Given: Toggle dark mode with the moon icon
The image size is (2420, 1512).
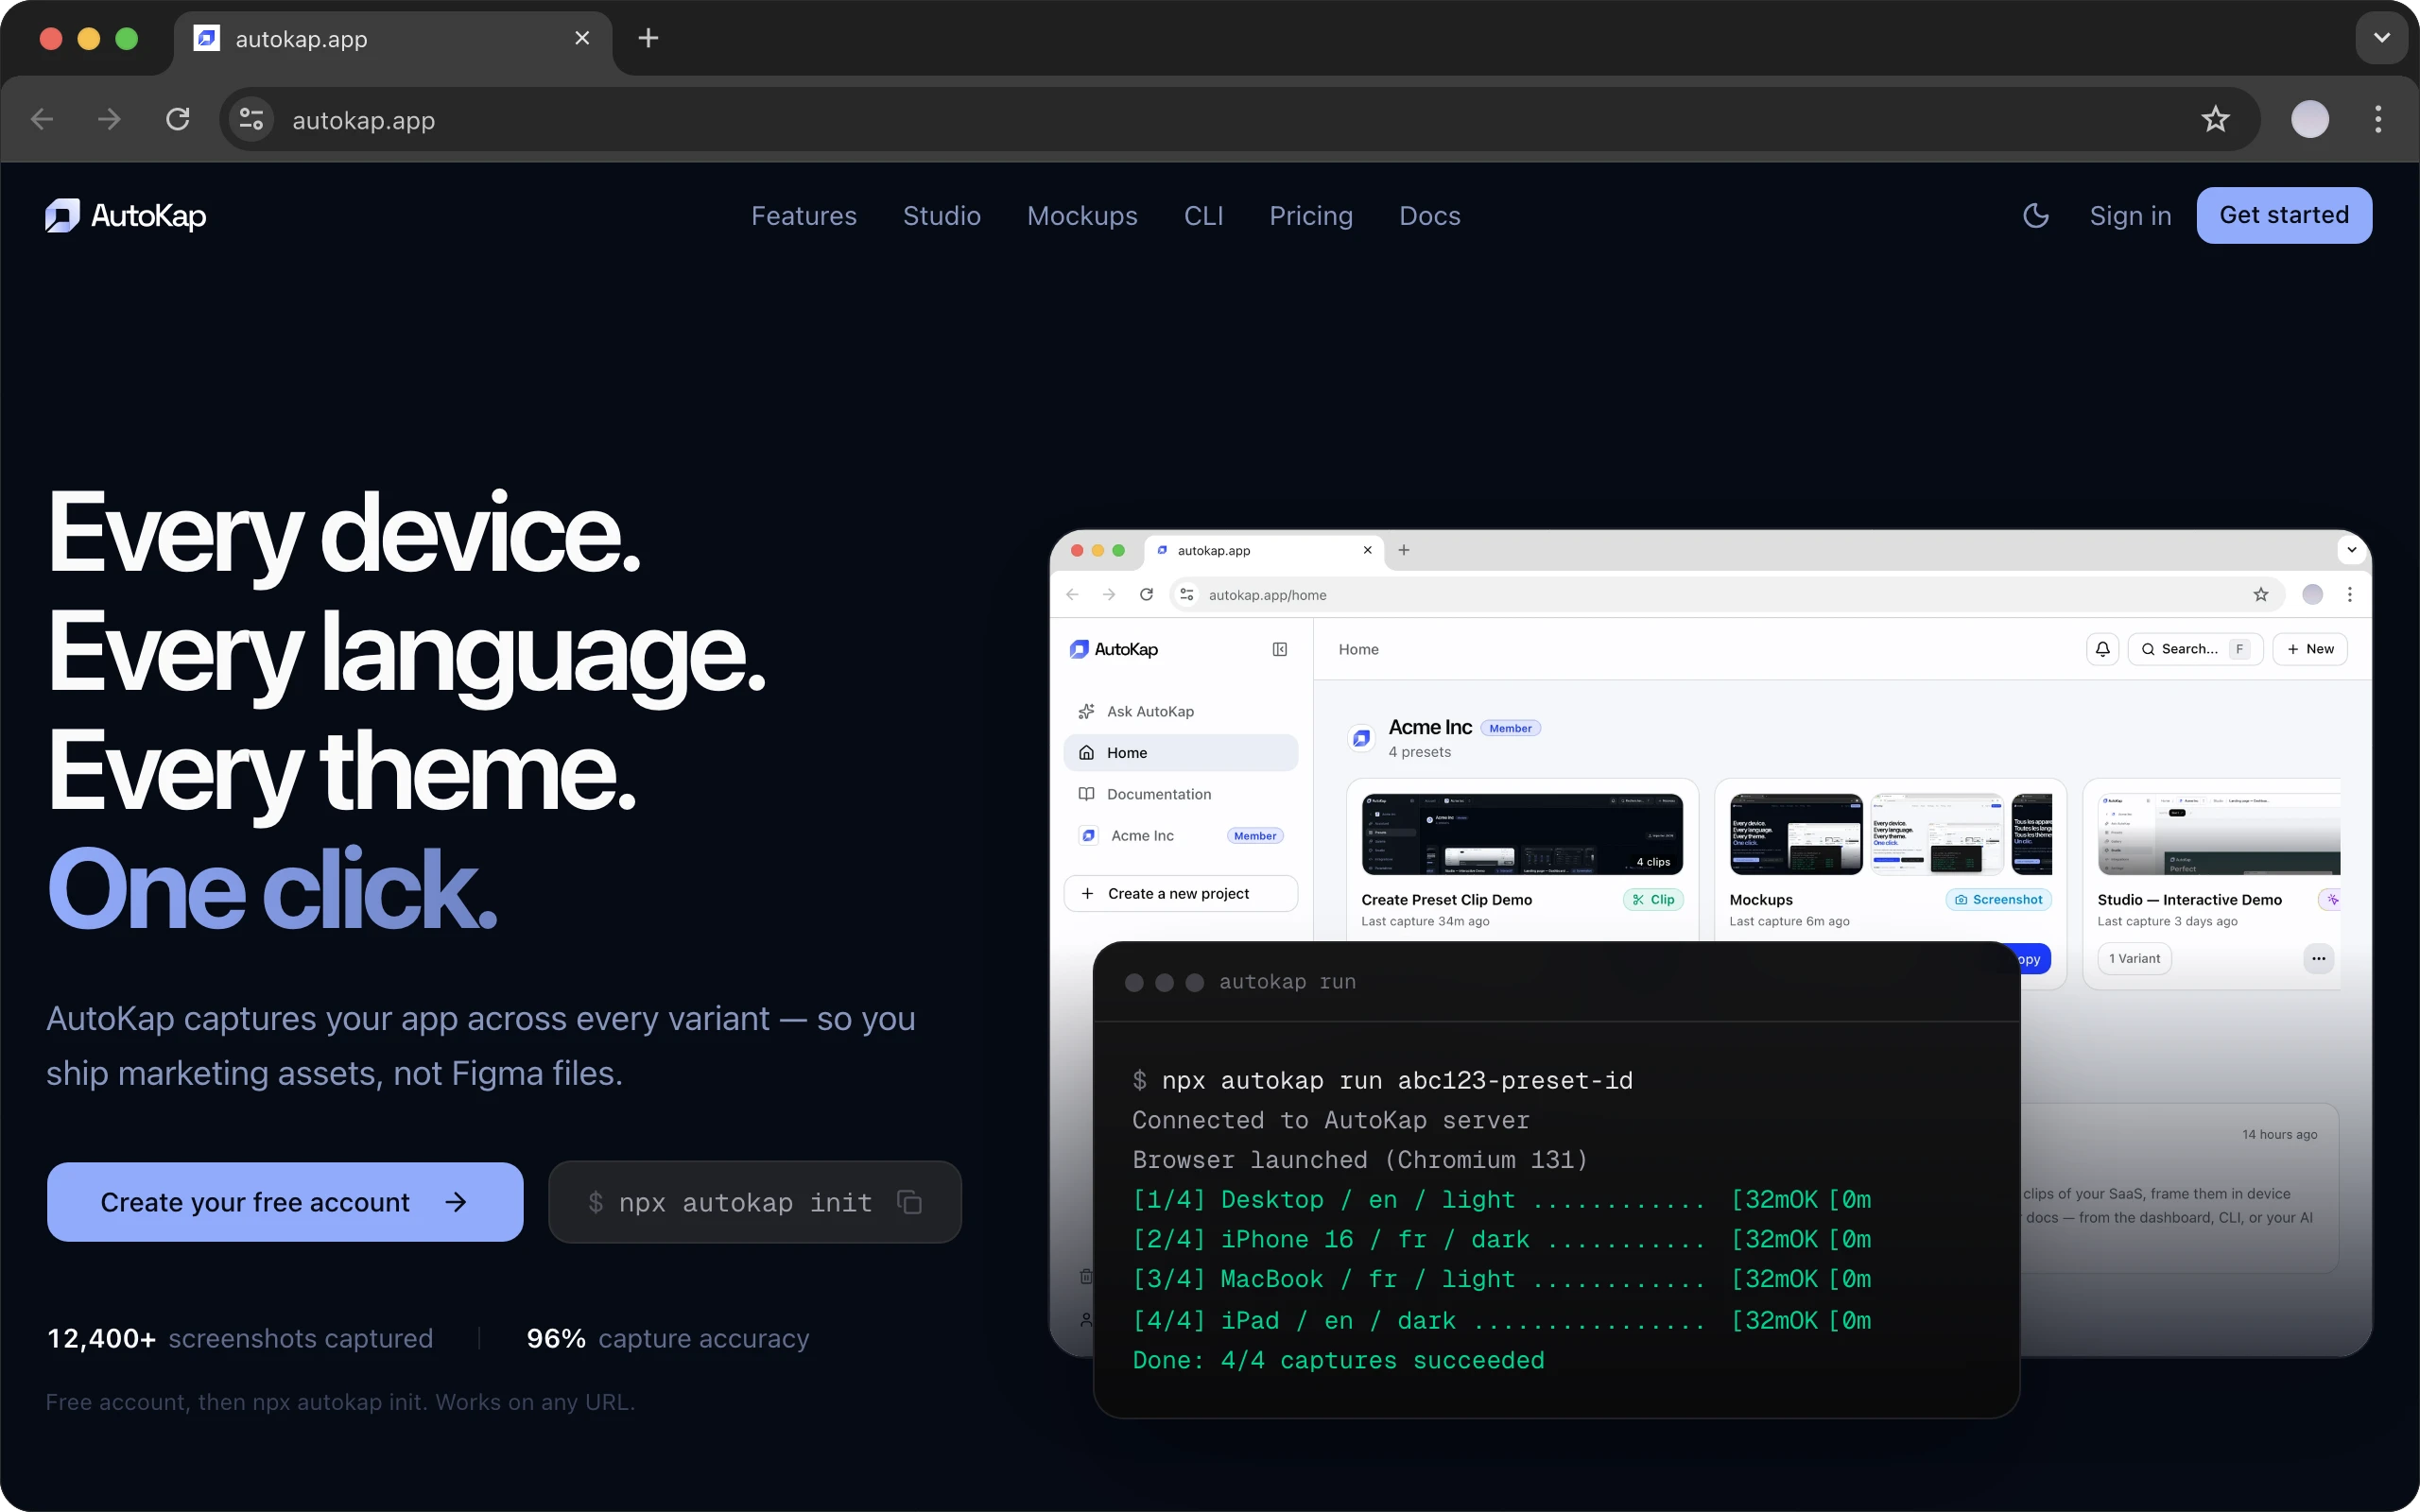Looking at the screenshot, I should click(x=2035, y=216).
